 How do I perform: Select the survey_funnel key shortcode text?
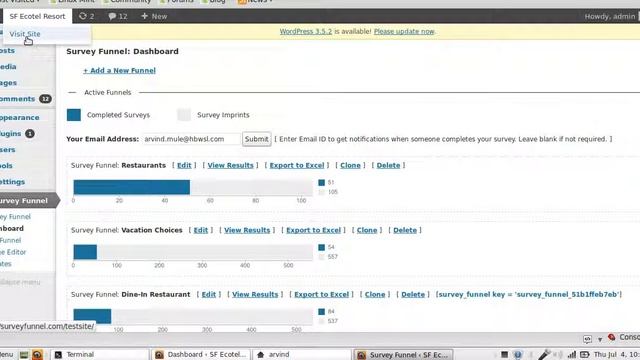(529, 294)
